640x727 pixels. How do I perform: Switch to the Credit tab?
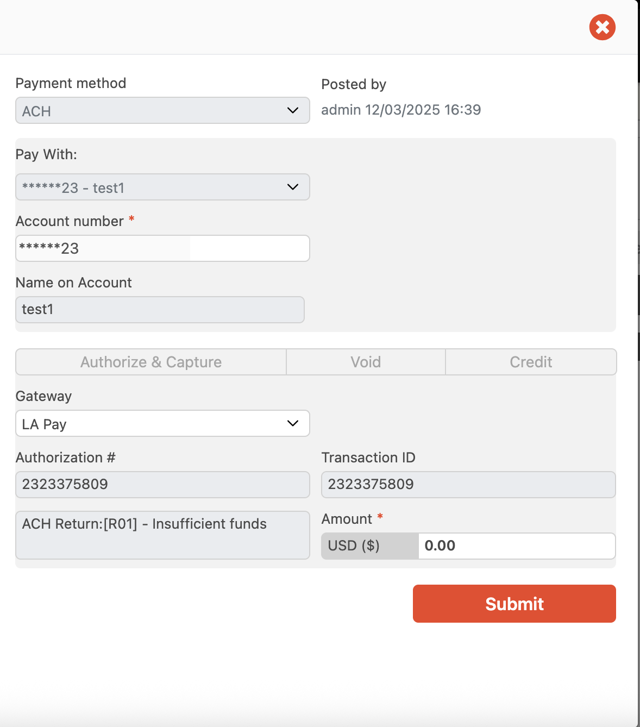coord(530,362)
